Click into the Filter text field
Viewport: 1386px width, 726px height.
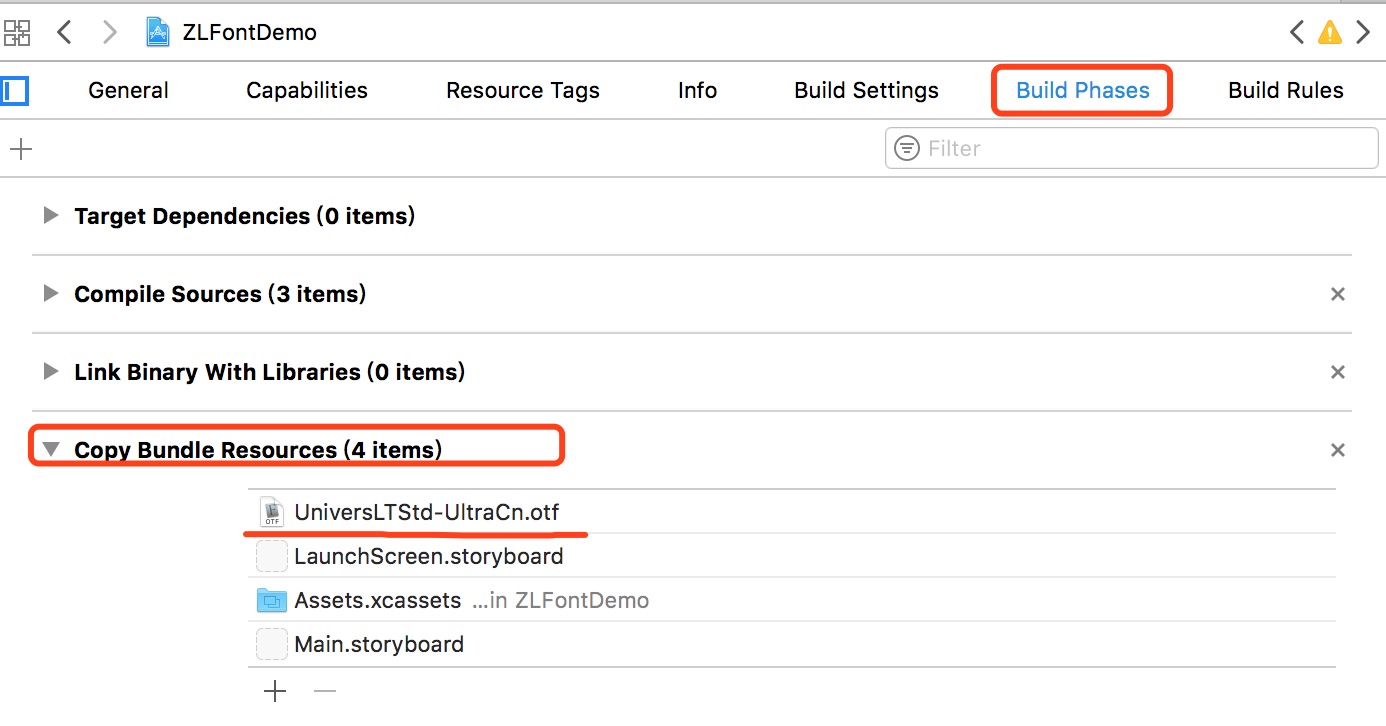[1140, 149]
